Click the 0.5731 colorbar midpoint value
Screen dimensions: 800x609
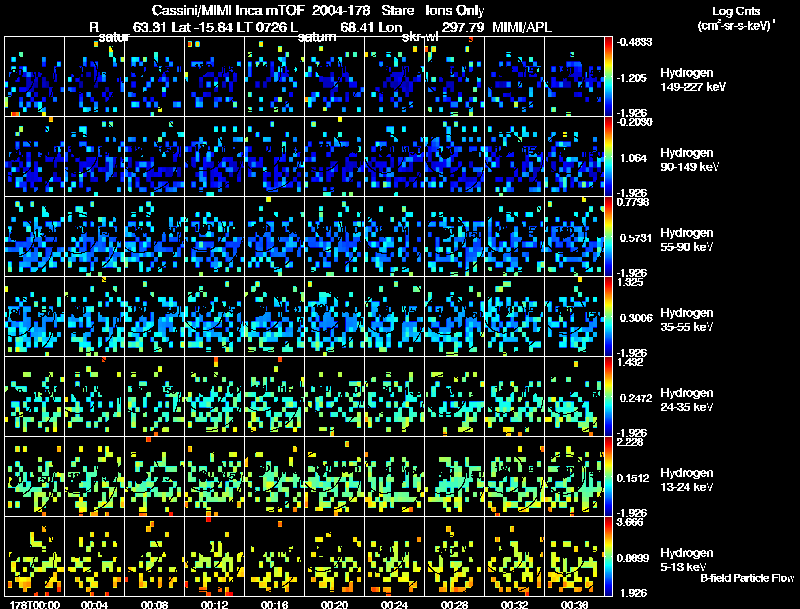pos(635,238)
